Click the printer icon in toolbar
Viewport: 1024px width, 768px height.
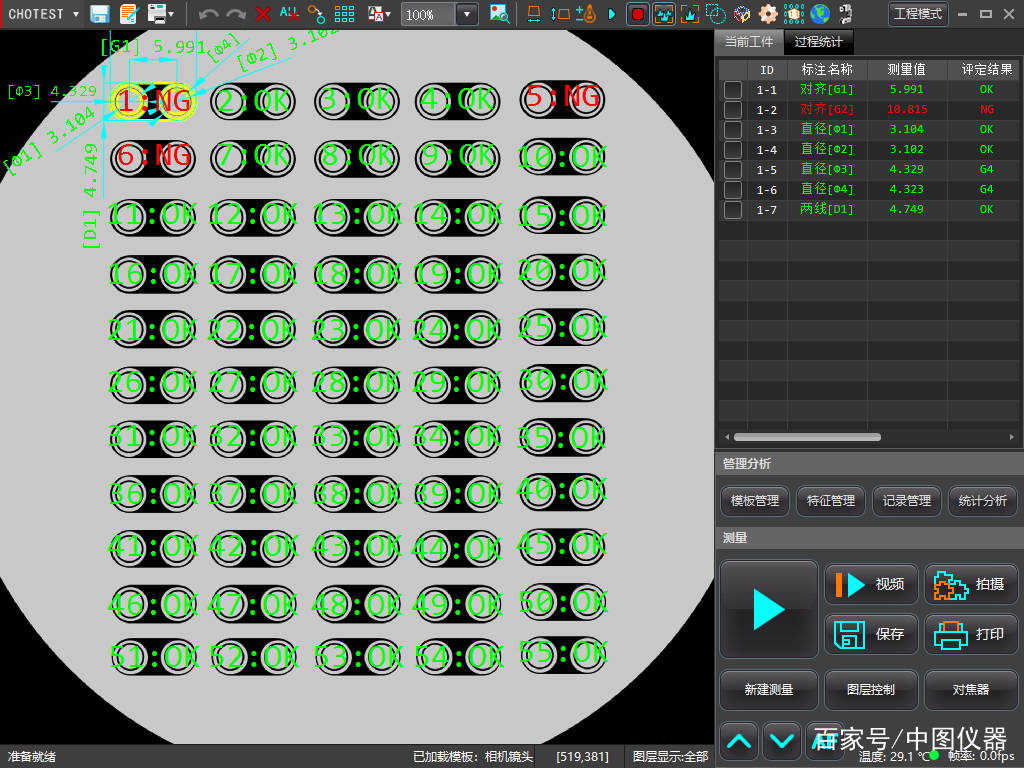(157, 14)
